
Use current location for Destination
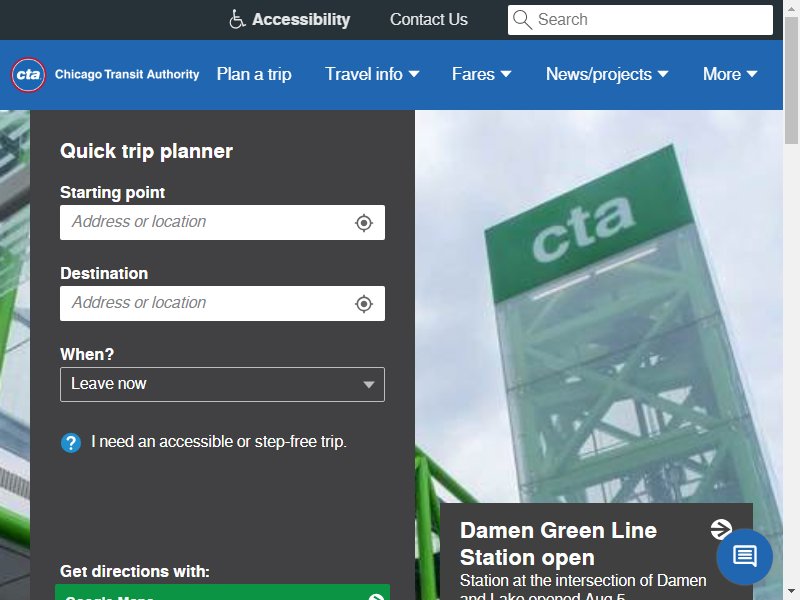pyautogui.click(x=364, y=304)
